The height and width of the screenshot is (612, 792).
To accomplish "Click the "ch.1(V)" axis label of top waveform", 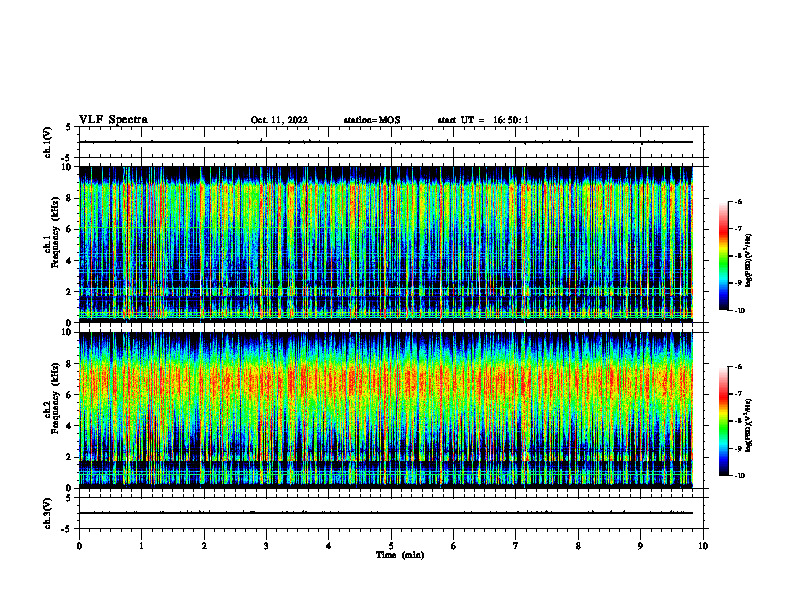I will (x=47, y=142).
